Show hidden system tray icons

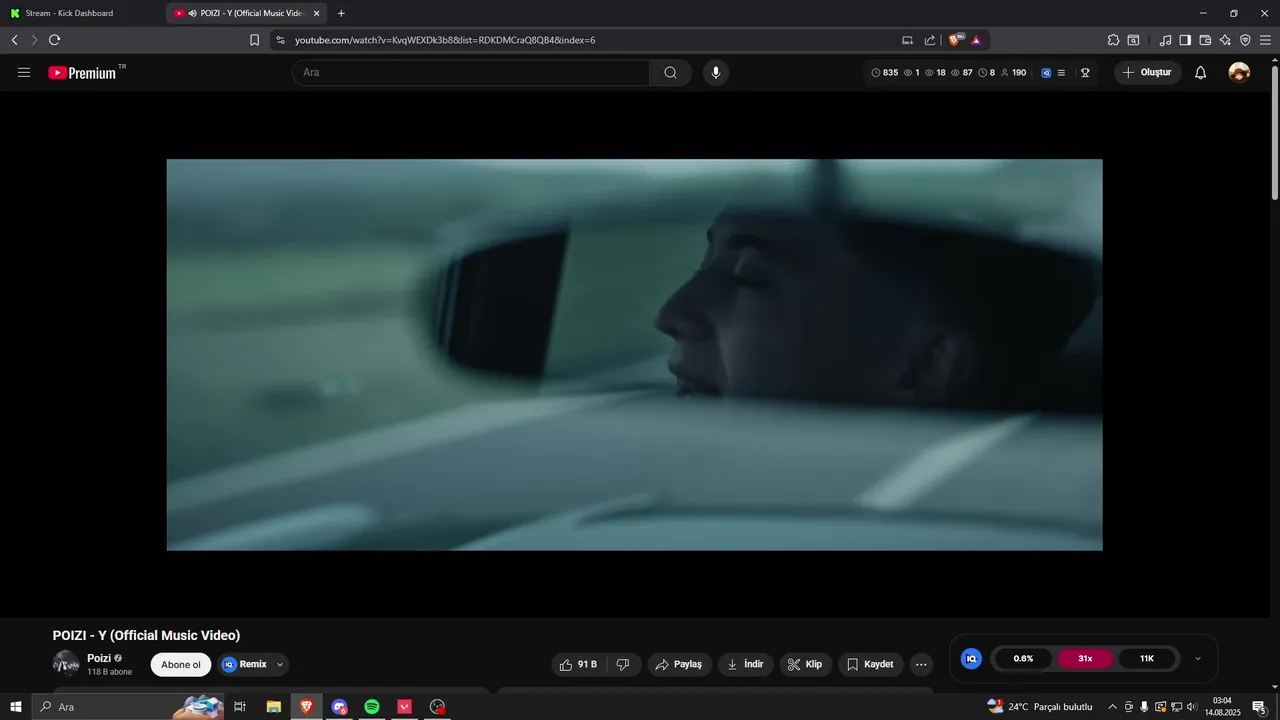click(1112, 707)
